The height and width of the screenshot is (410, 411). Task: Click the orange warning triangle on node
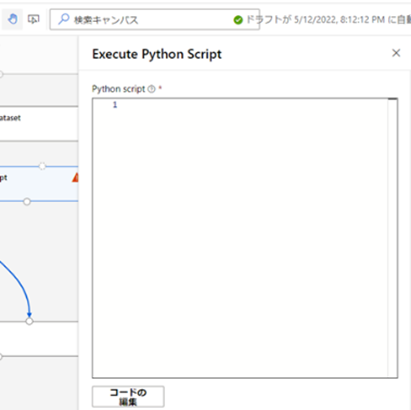click(76, 177)
